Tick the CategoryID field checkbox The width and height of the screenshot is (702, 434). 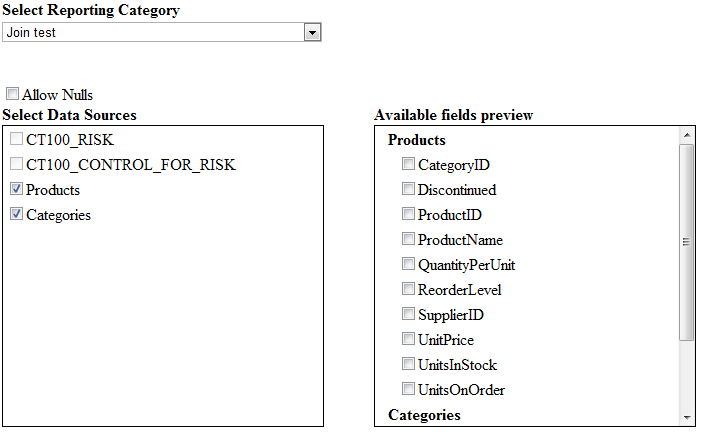tap(408, 163)
